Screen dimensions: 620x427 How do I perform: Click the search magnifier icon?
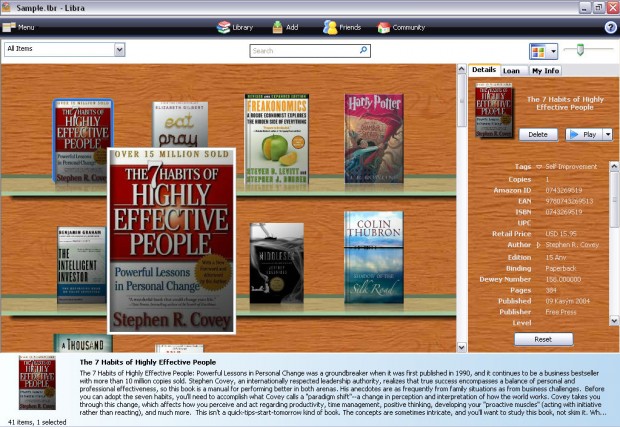pyautogui.click(x=363, y=50)
